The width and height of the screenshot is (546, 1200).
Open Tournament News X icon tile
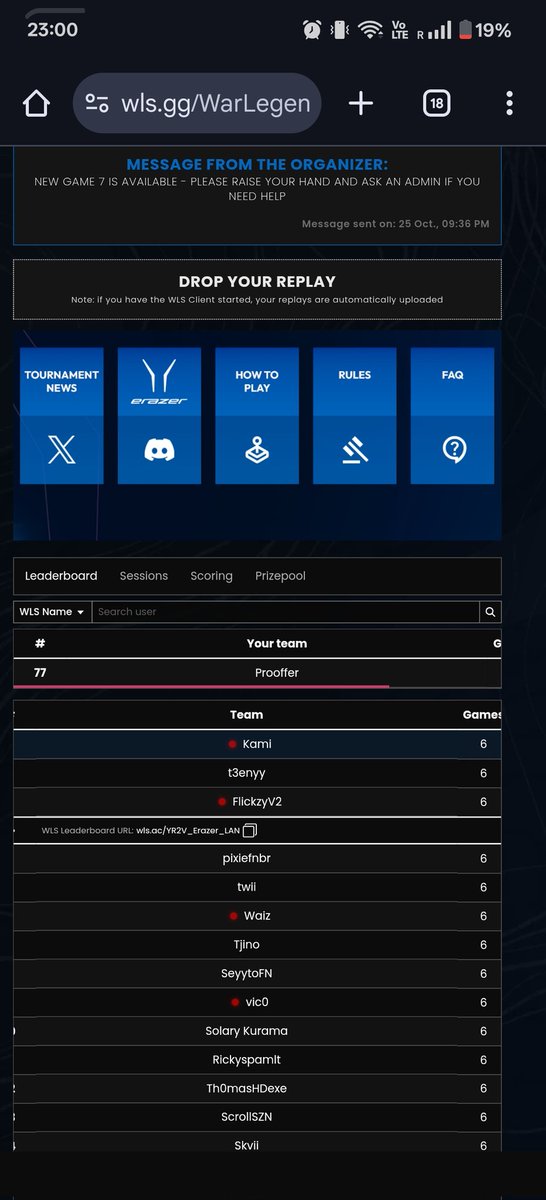(61, 416)
